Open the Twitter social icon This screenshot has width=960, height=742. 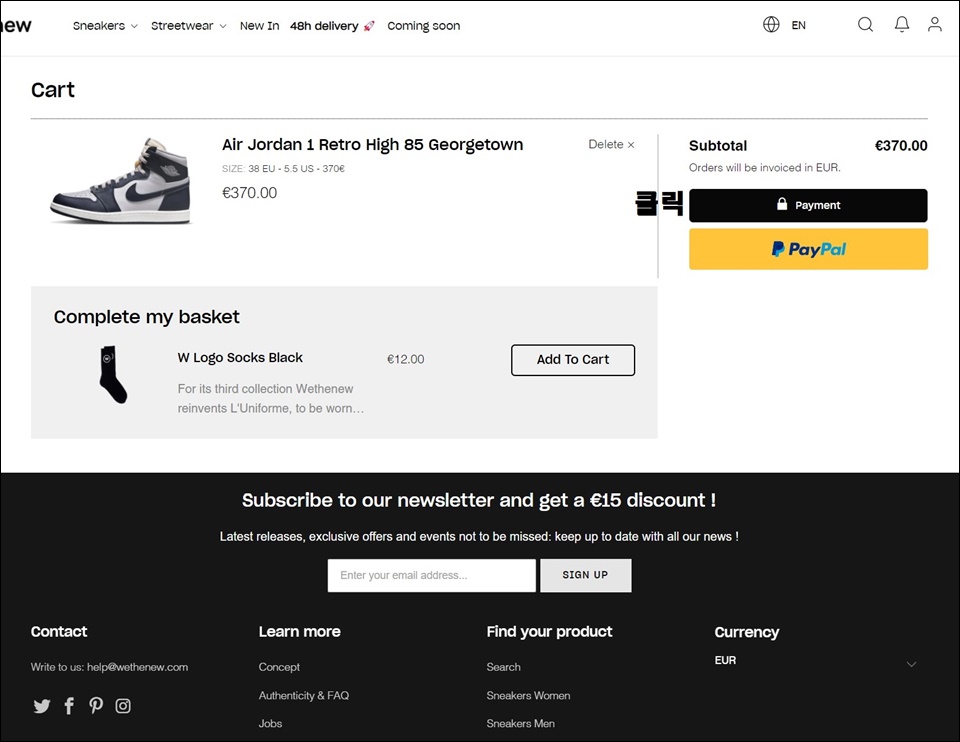pos(42,706)
